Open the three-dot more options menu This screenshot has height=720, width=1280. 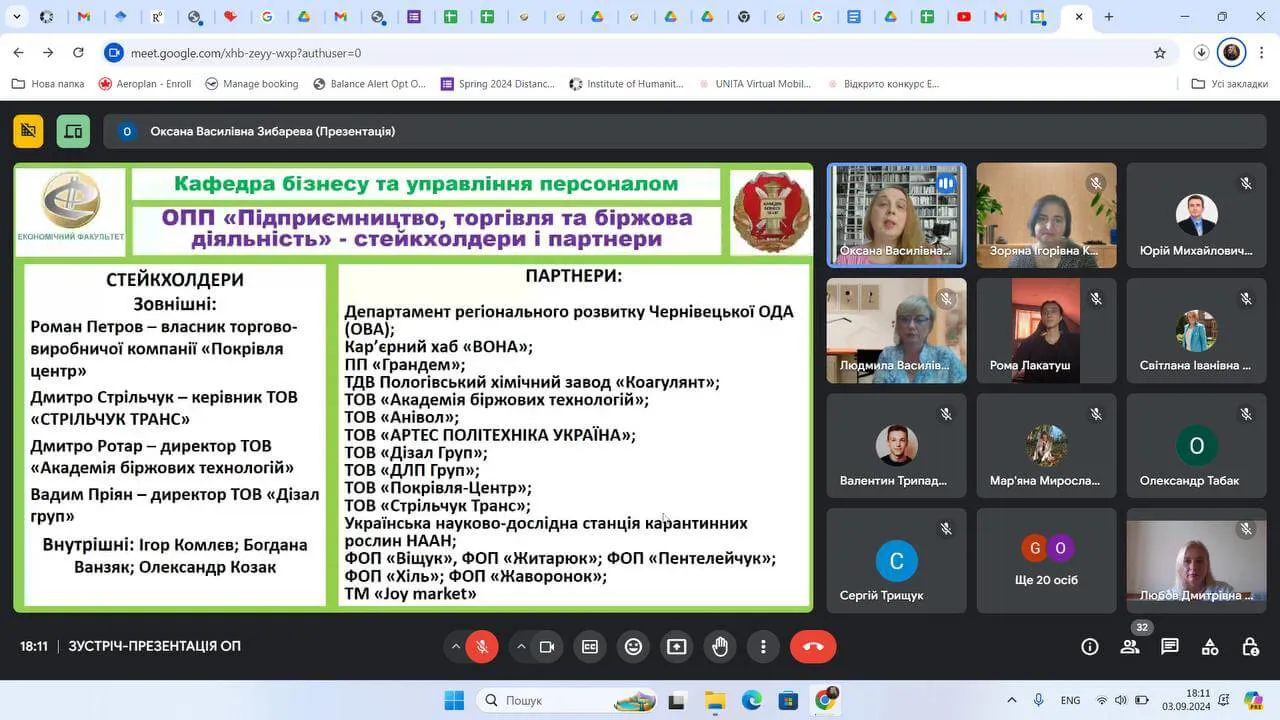[763, 647]
